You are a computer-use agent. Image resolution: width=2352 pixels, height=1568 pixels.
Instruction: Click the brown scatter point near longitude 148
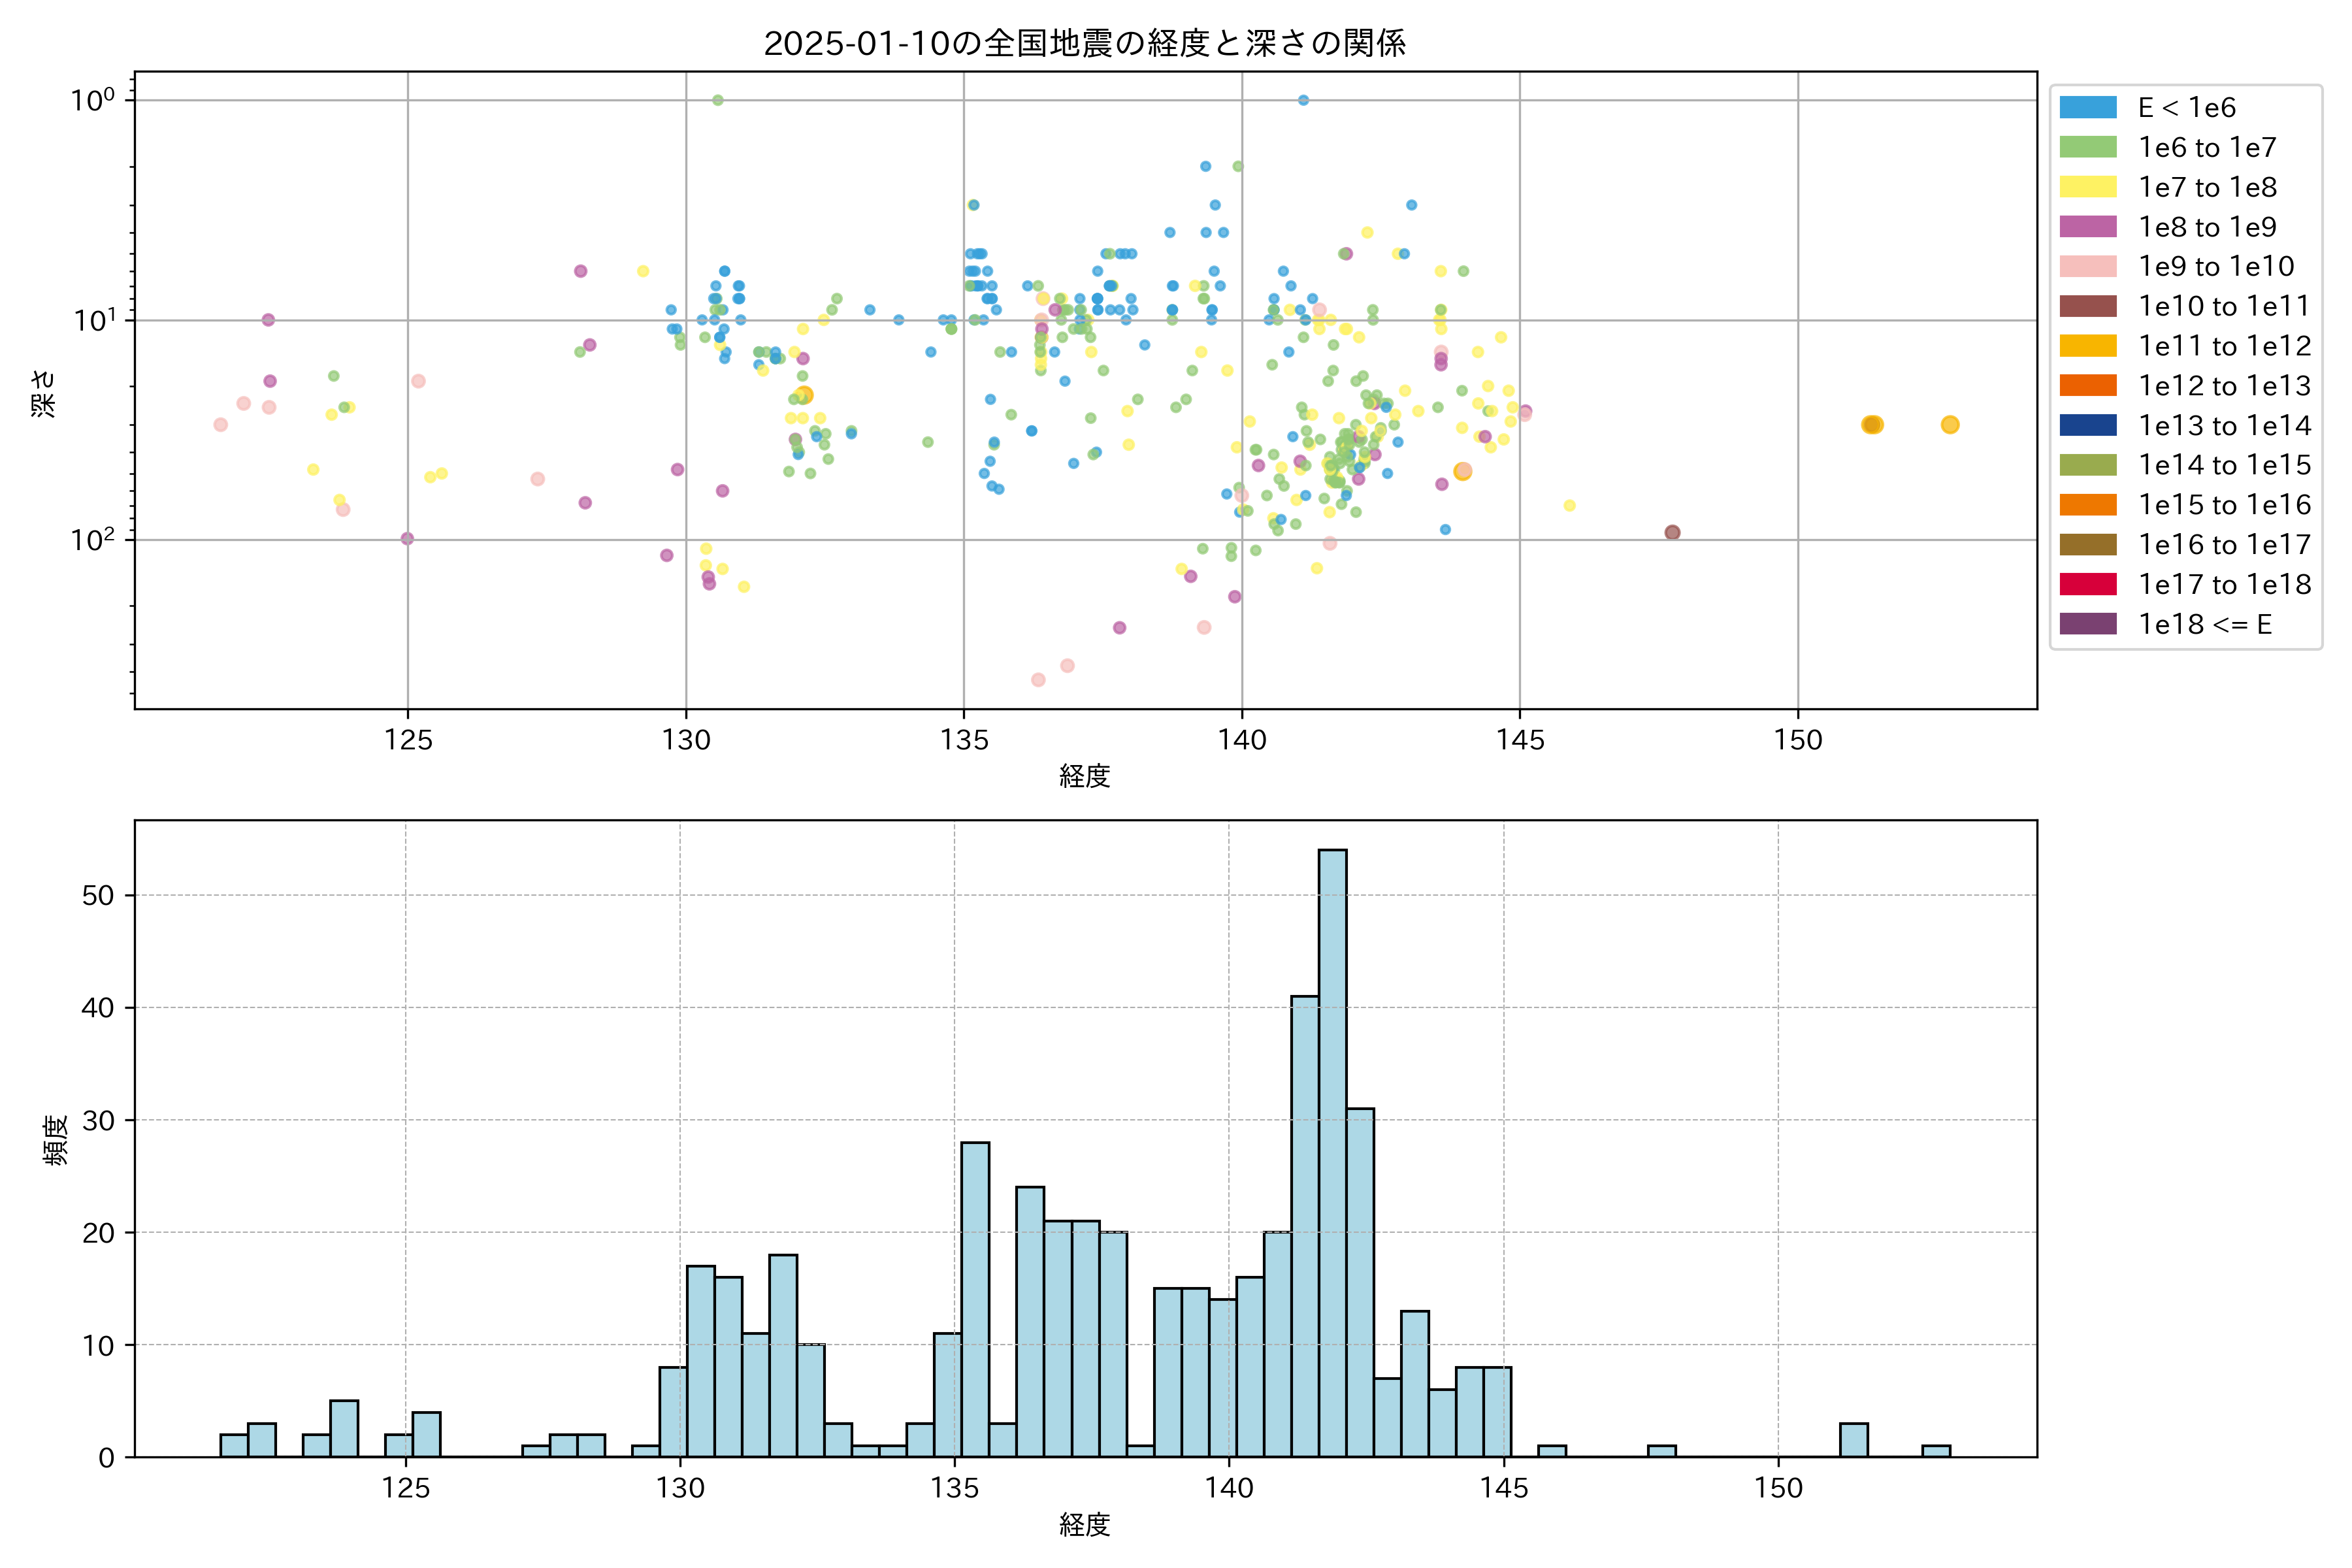click(x=1672, y=532)
